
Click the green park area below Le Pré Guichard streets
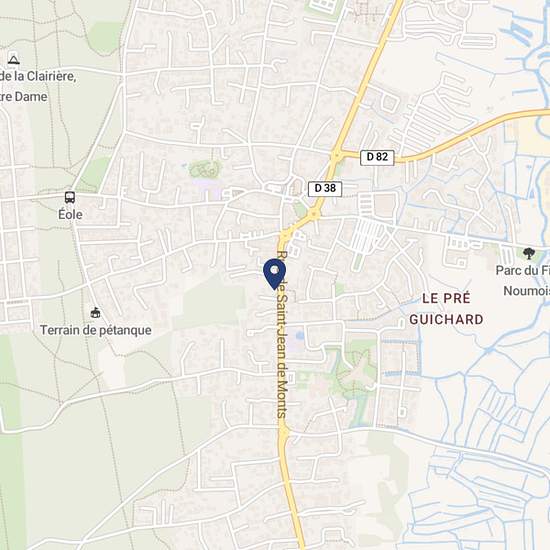[x=354, y=368]
